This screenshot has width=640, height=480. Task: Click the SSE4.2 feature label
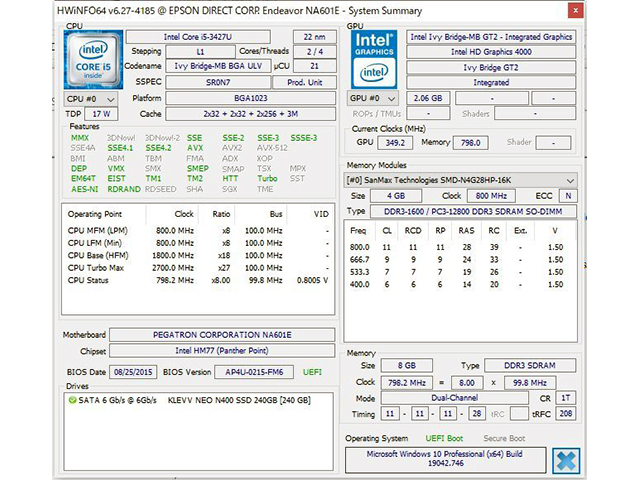pos(158,148)
